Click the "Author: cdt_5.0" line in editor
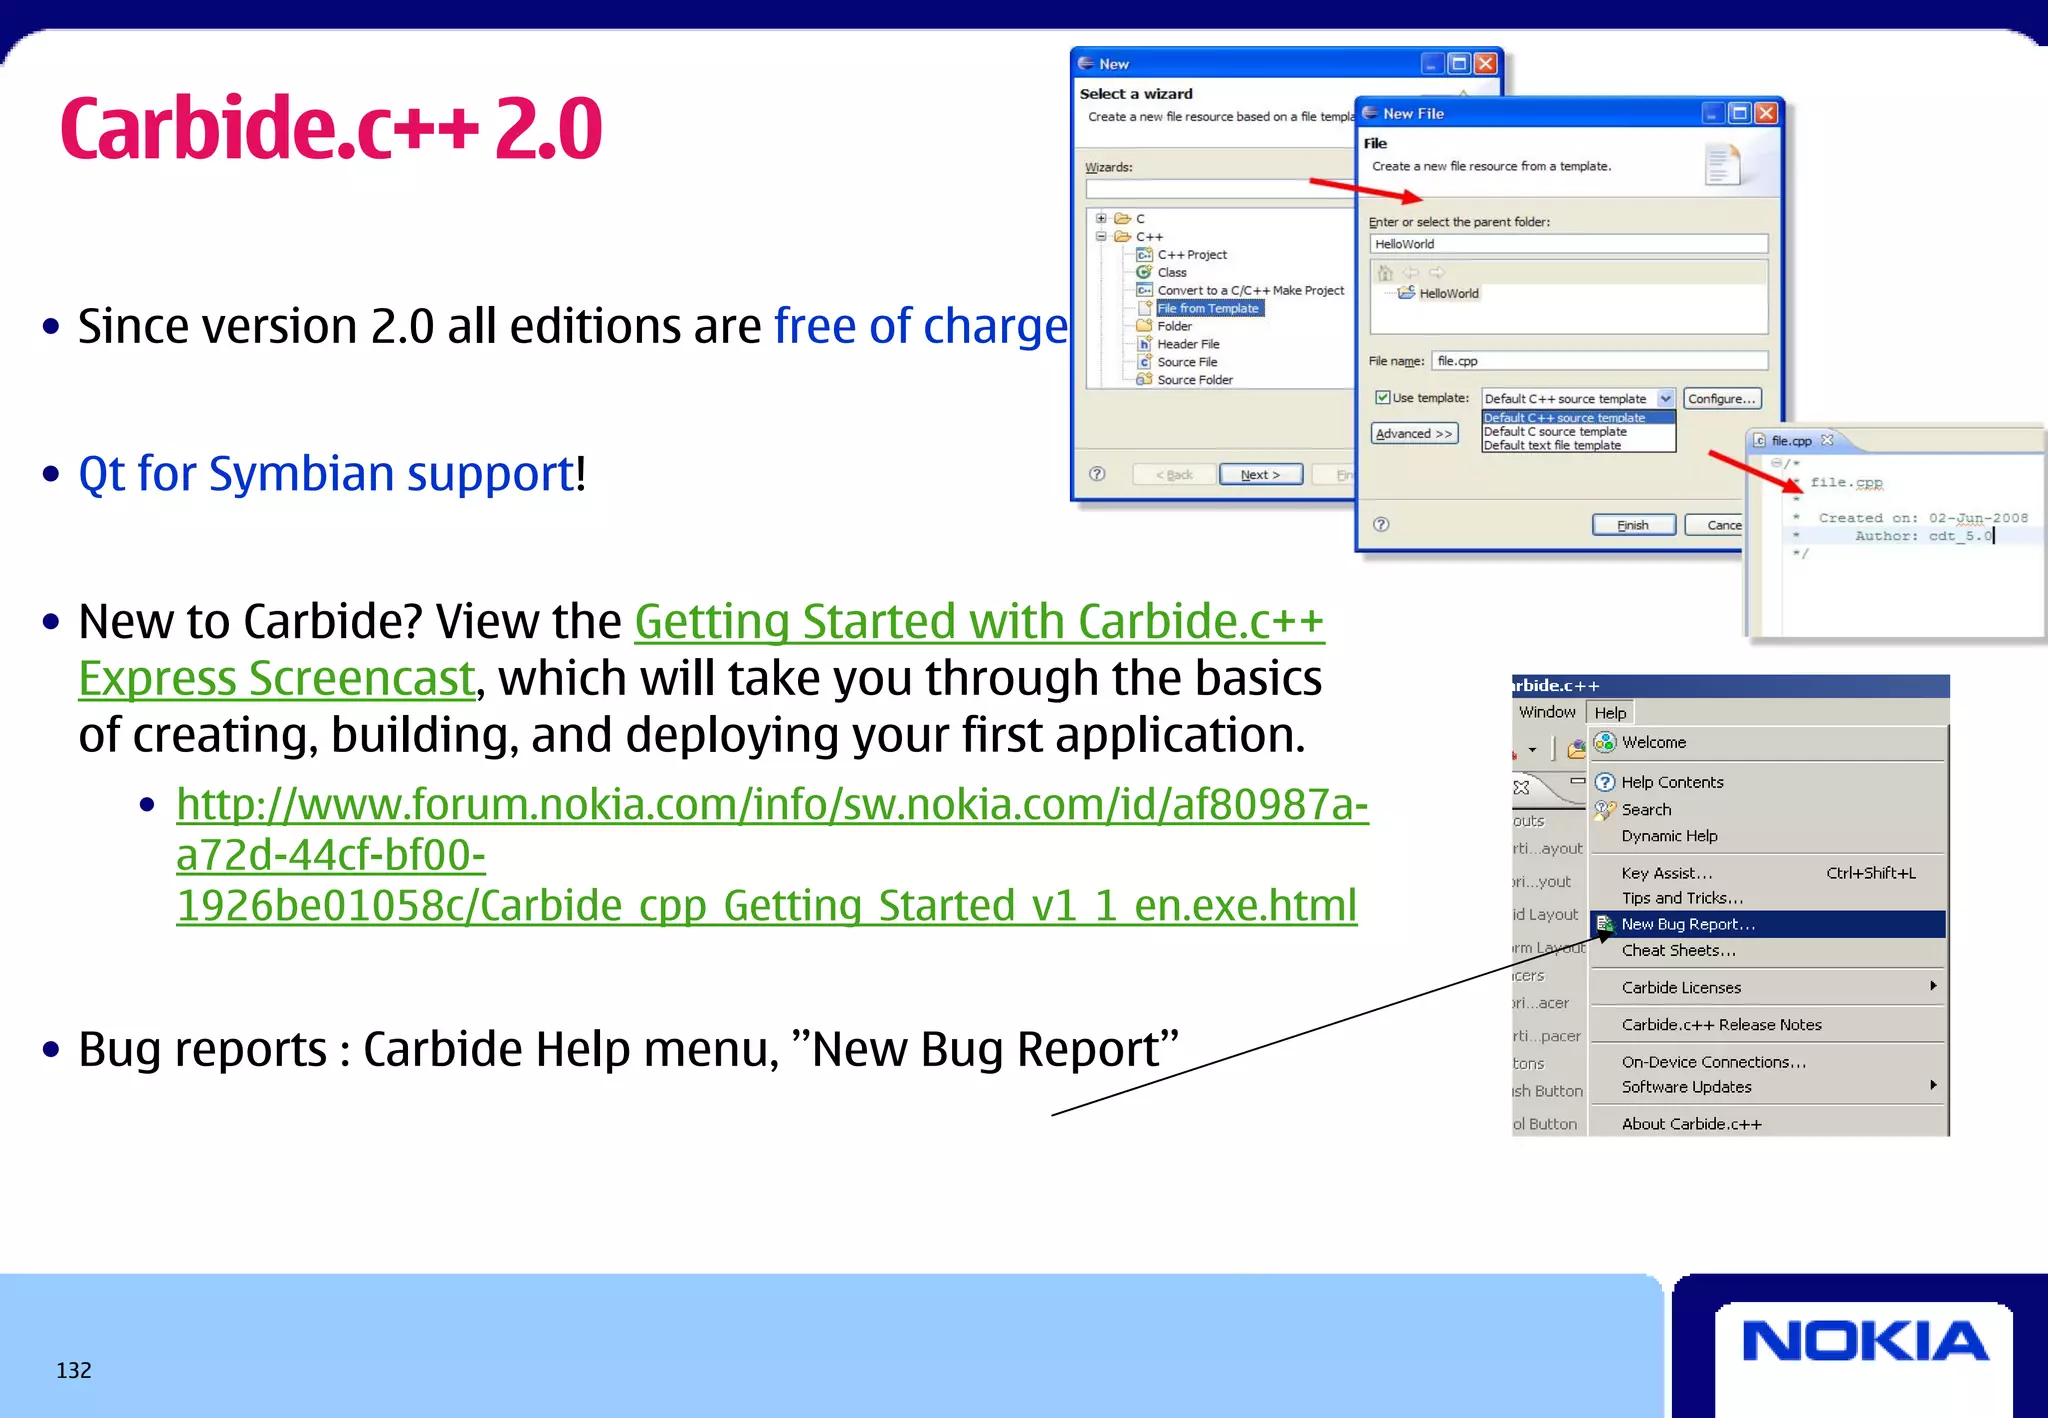 pyautogui.click(x=1925, y=536)
